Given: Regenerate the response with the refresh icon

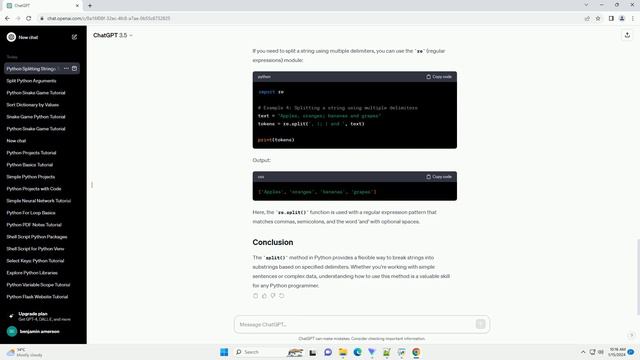Looking at the screenshot, I should tap(282, 296).
